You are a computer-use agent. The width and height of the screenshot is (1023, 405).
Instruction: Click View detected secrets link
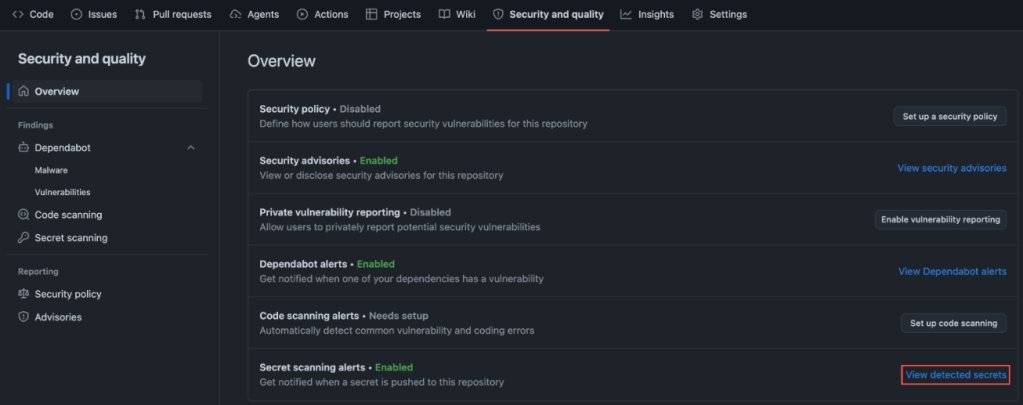[956, 374]
